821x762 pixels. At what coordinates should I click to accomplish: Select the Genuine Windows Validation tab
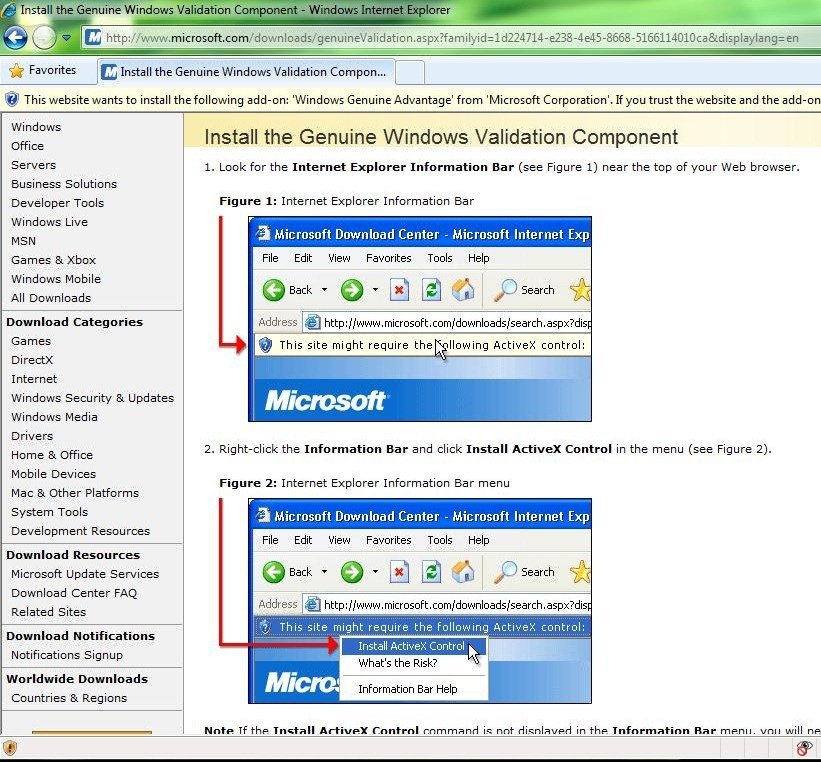click(246, 72)
